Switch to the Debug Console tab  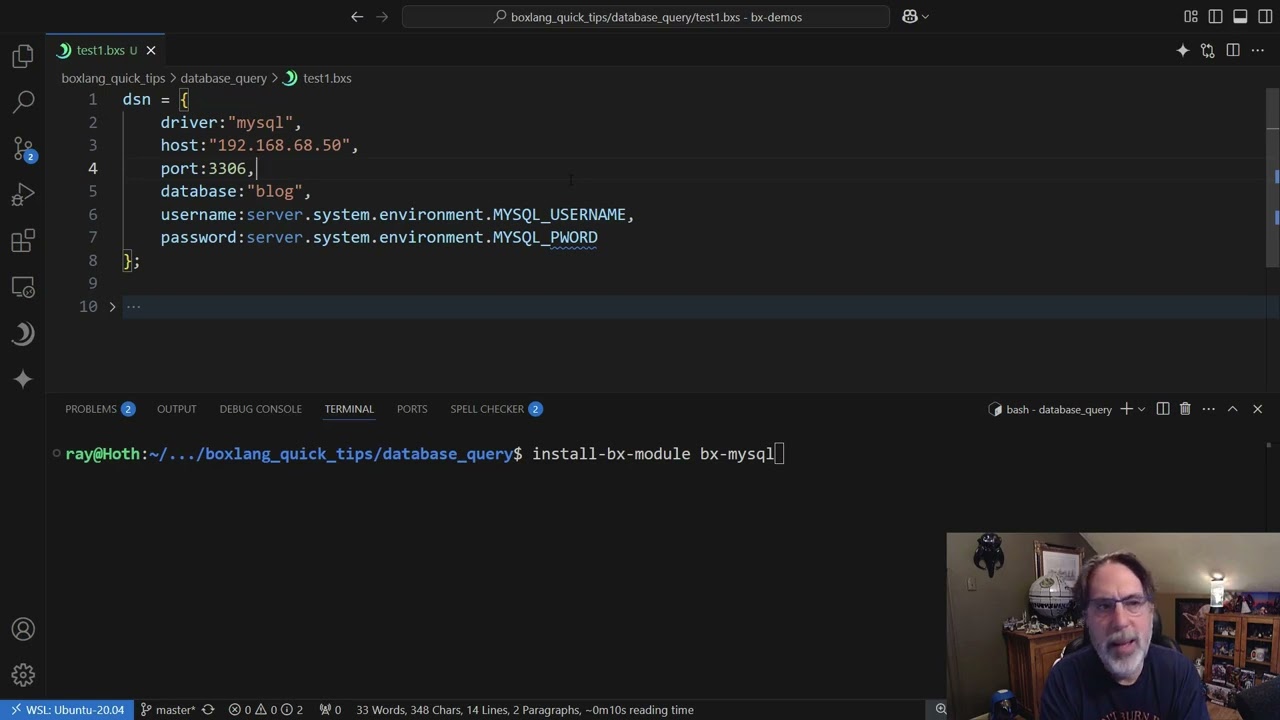260,409
